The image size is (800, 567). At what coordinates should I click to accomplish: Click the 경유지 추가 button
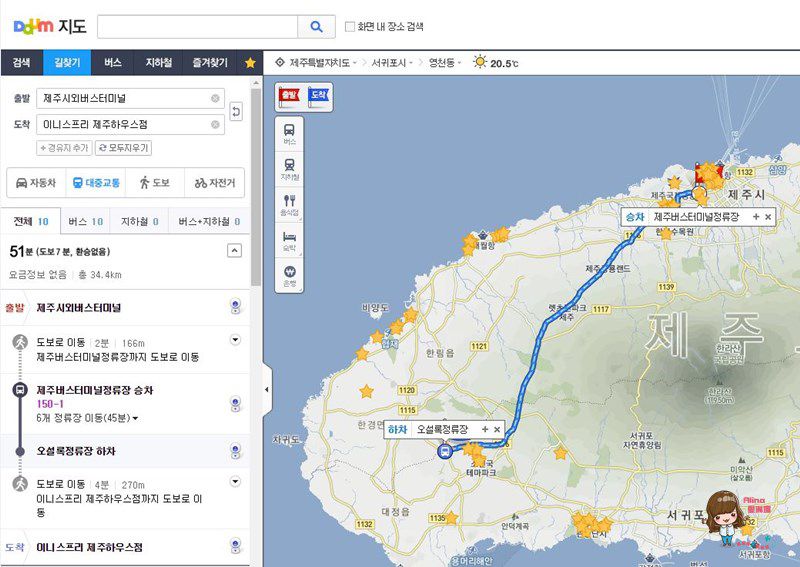(64, 148)
